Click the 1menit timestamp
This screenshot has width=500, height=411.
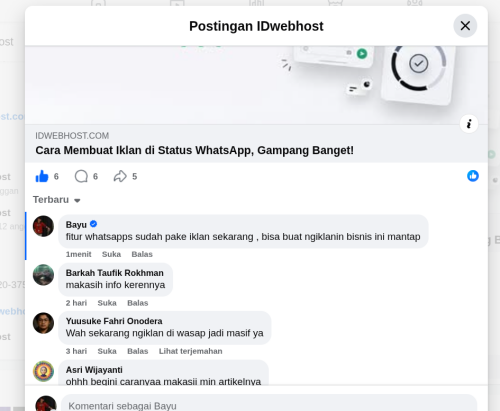pyautogui.click(x=78, y=254)
